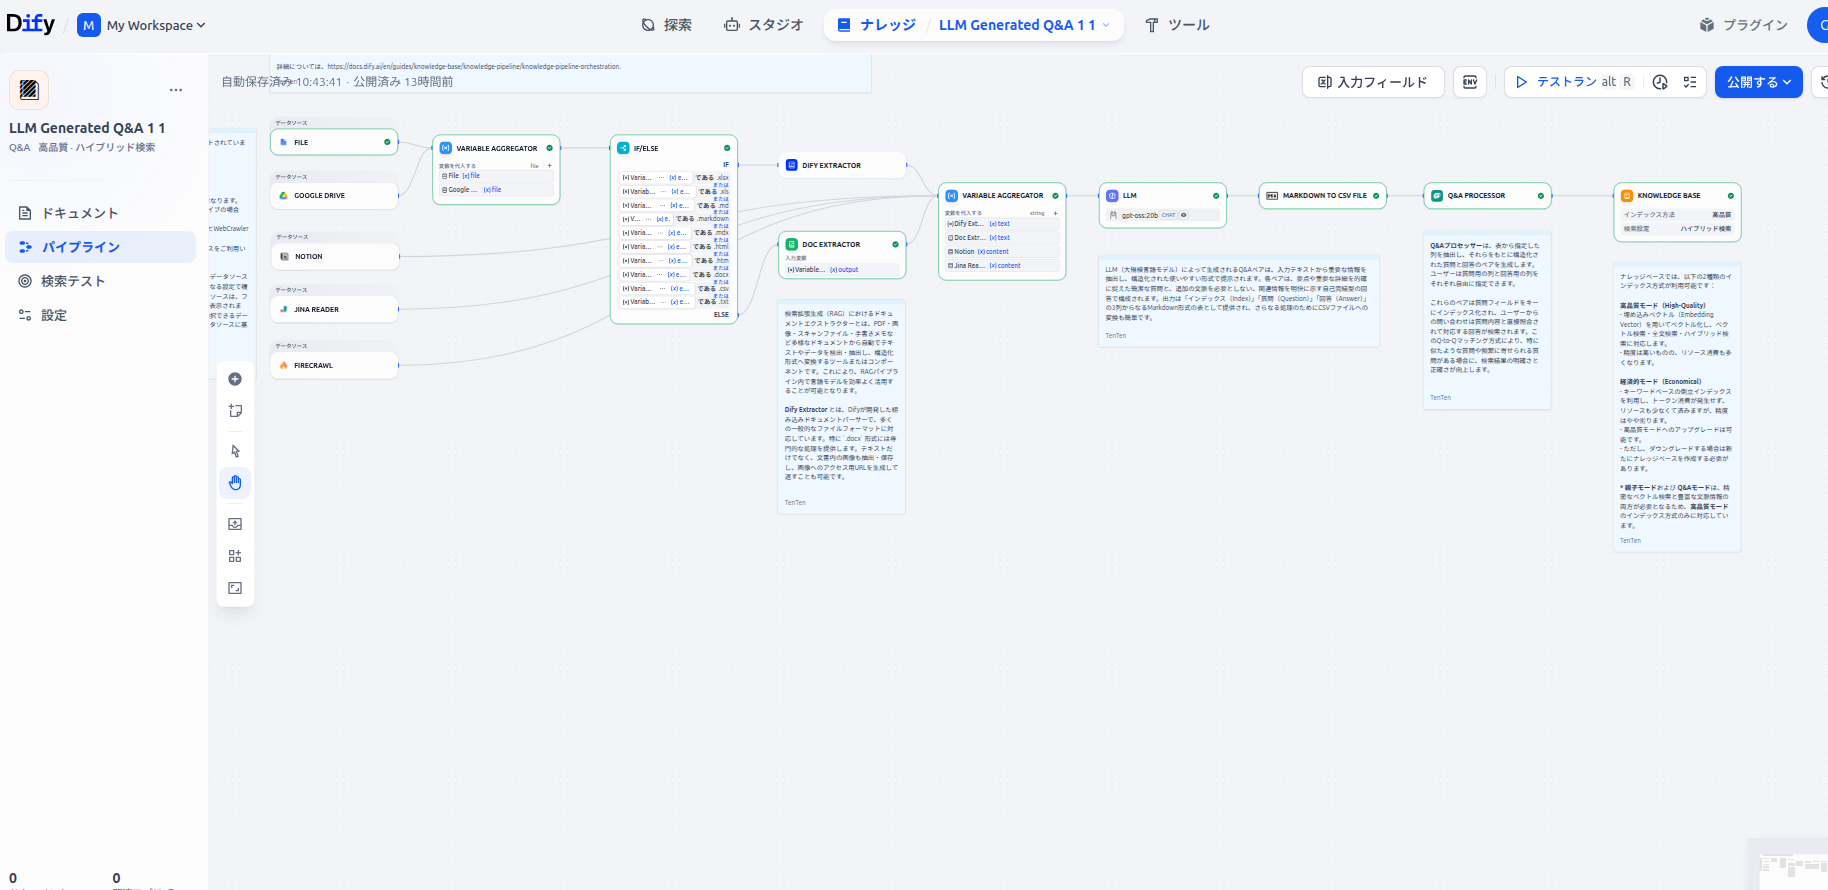This screenshot has height=890, width=1828.
Task: Click the knowledge base app icon thumbnail
Action: (29, 90)
